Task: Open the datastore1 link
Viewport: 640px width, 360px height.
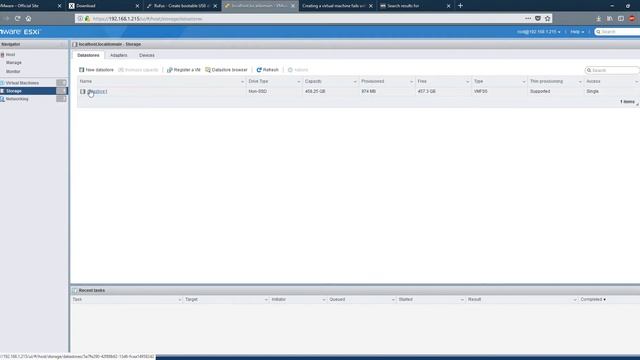Action: pyautogui.click(x=98, y=91)
